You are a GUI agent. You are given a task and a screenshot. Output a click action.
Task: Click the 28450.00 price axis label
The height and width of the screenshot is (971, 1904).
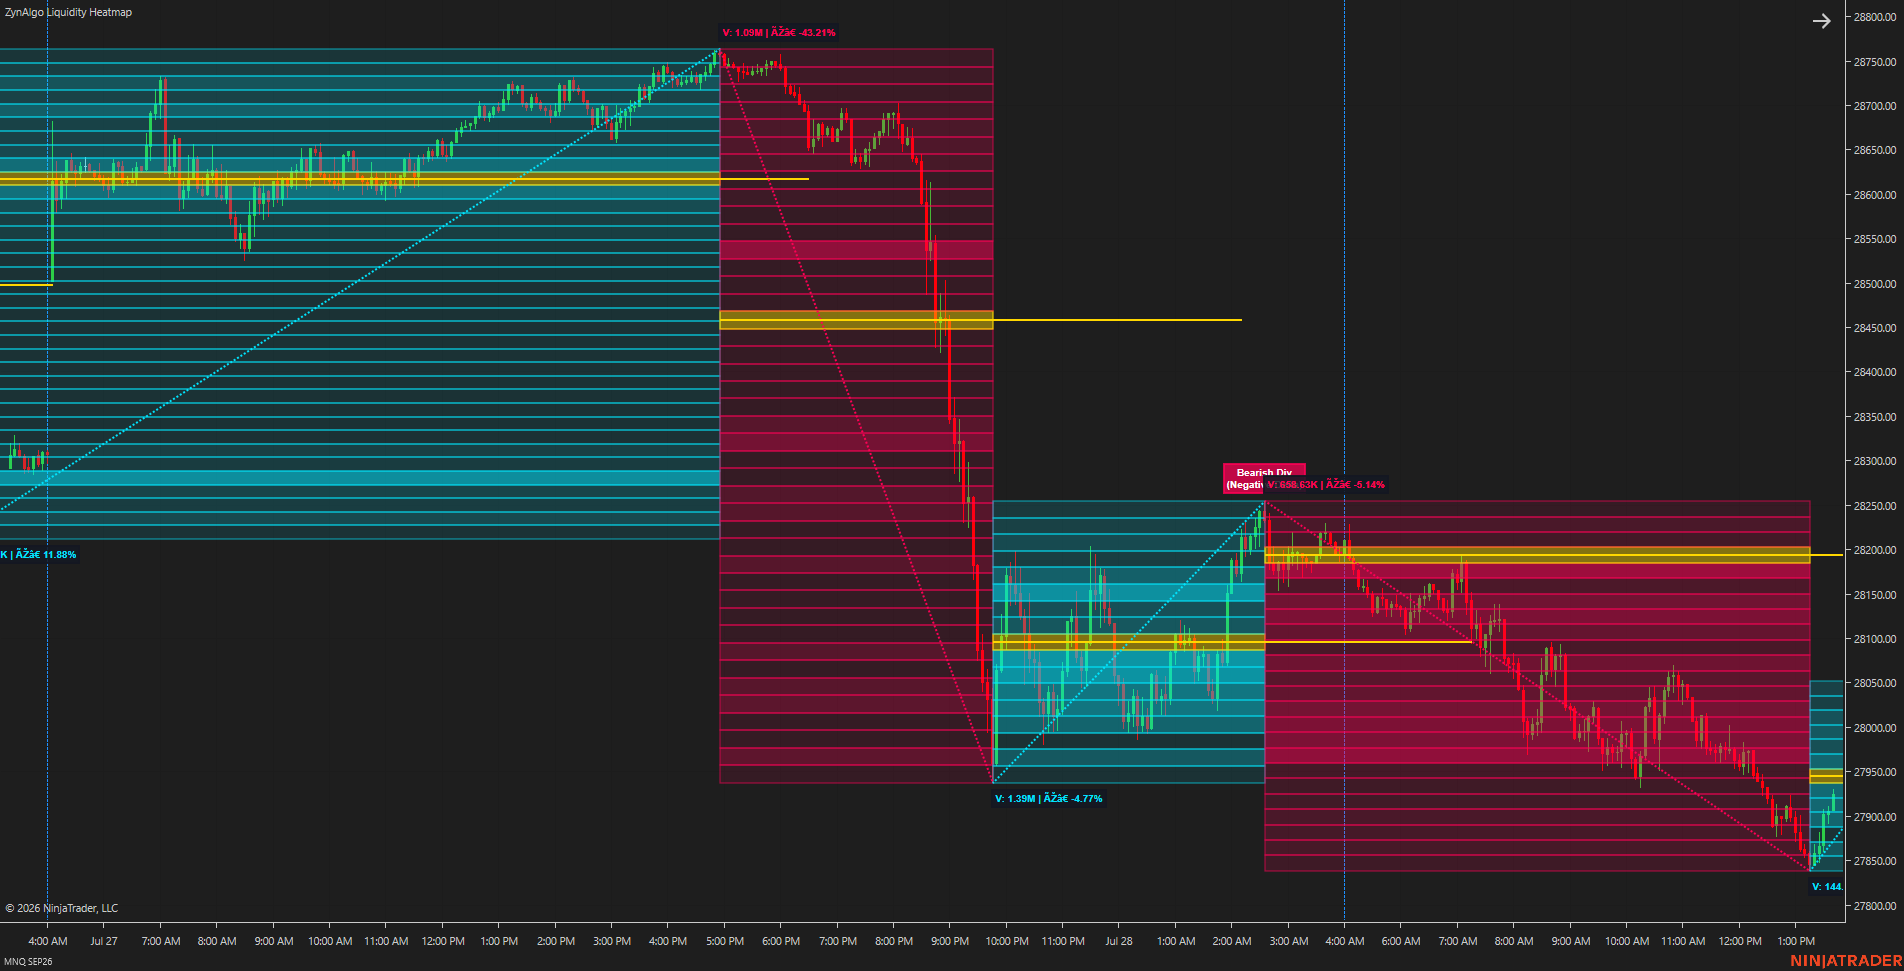(x=1875, y=328)
